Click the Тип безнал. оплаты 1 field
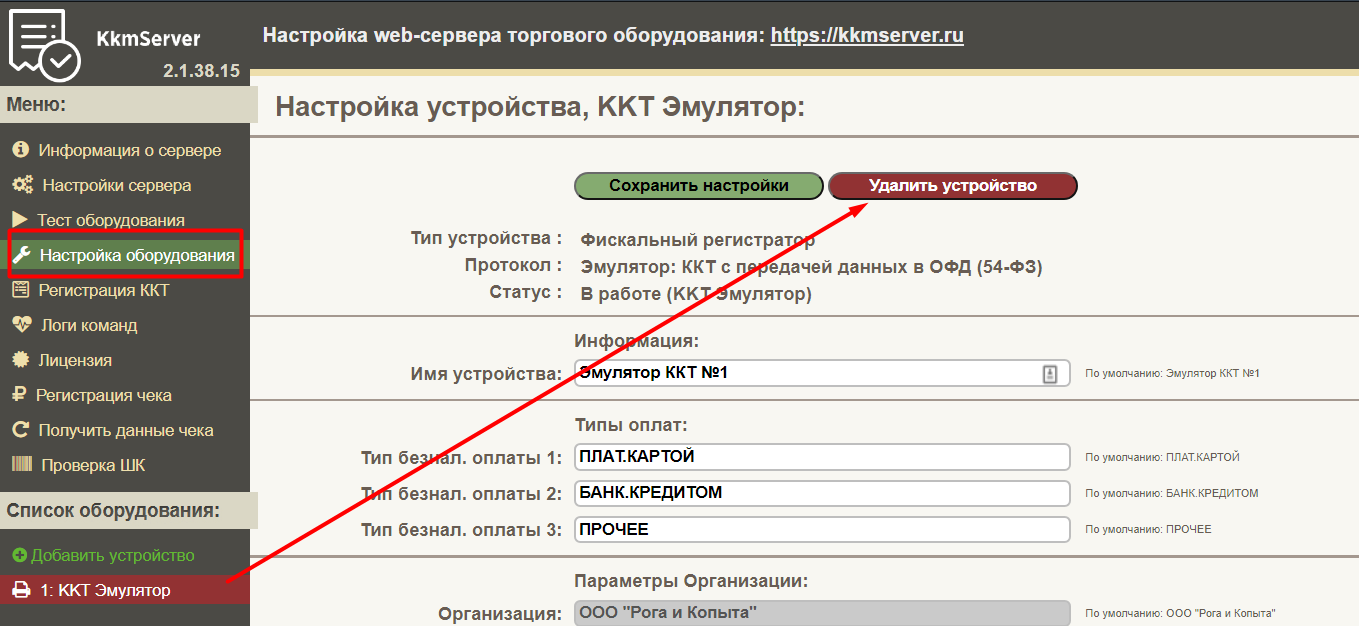Image resolution: width=1359 pixels, height=626 pixels. point(822,457)
